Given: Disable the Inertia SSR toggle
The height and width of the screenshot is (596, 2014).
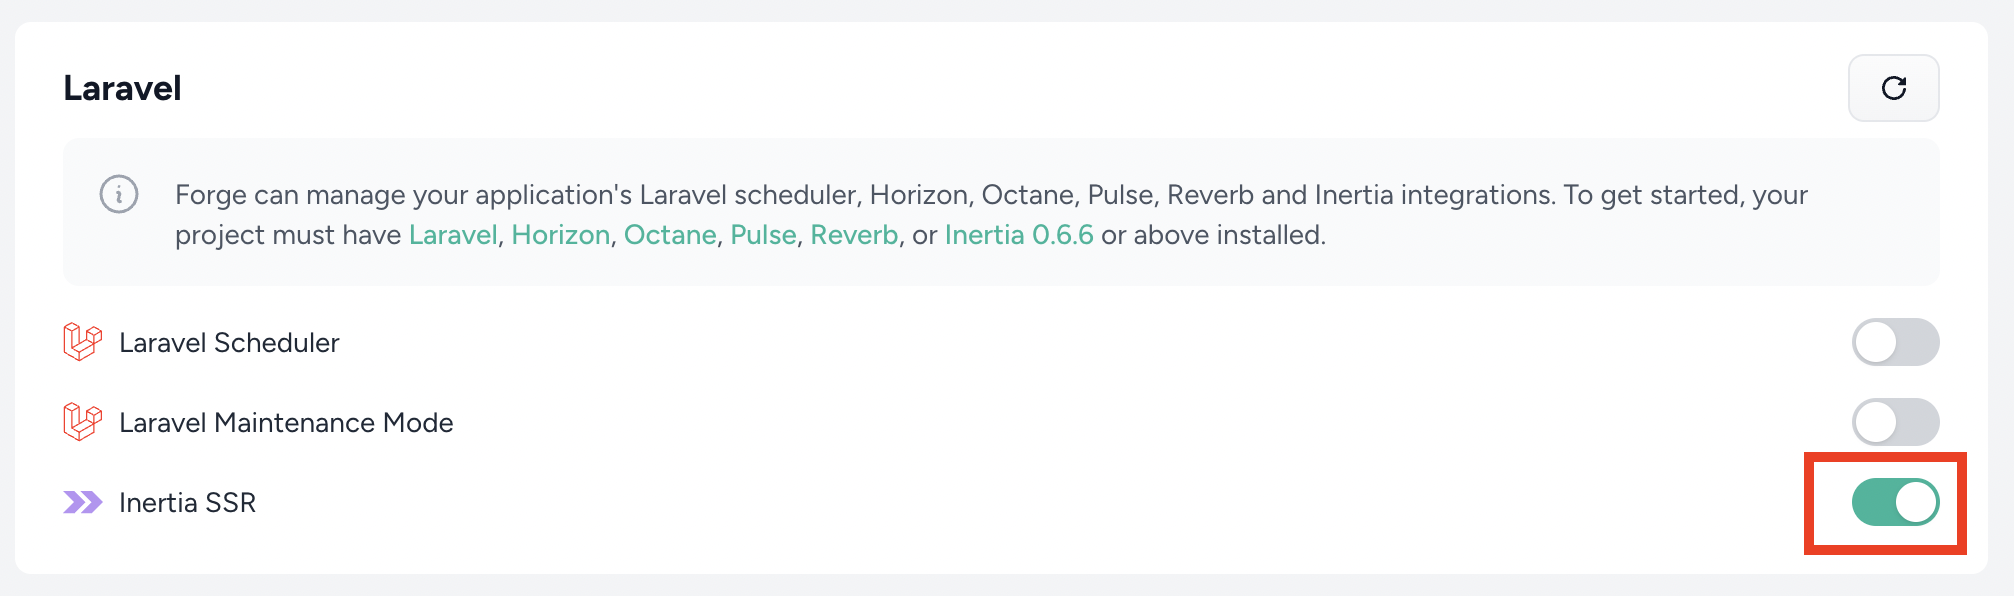Looking at the screenshot, I should click(x=1895, y=502).
